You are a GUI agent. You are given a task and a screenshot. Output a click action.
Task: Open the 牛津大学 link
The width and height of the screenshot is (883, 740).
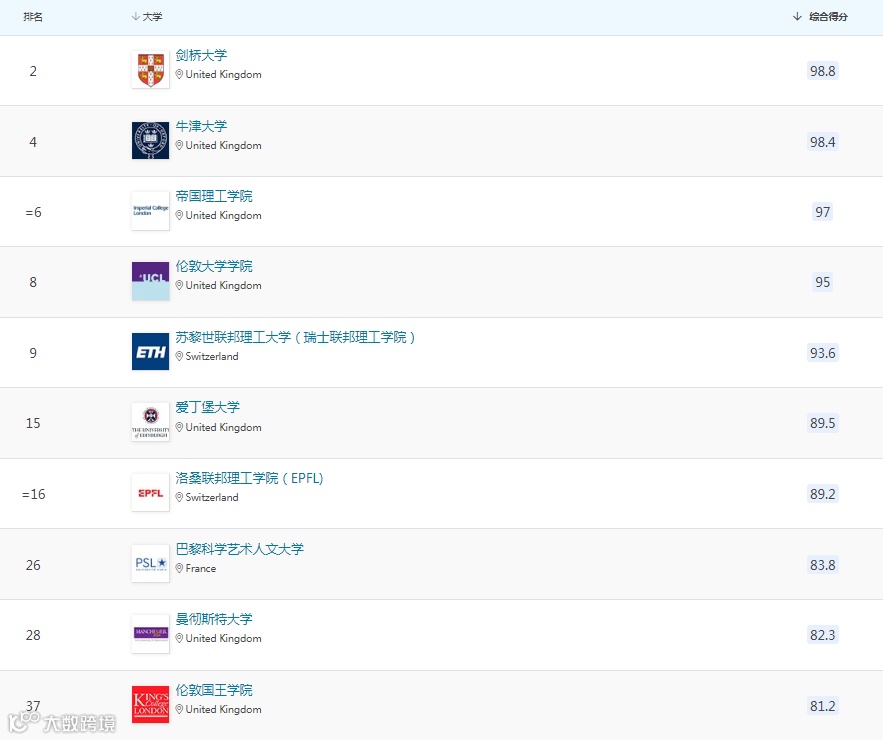pos(201,126)
